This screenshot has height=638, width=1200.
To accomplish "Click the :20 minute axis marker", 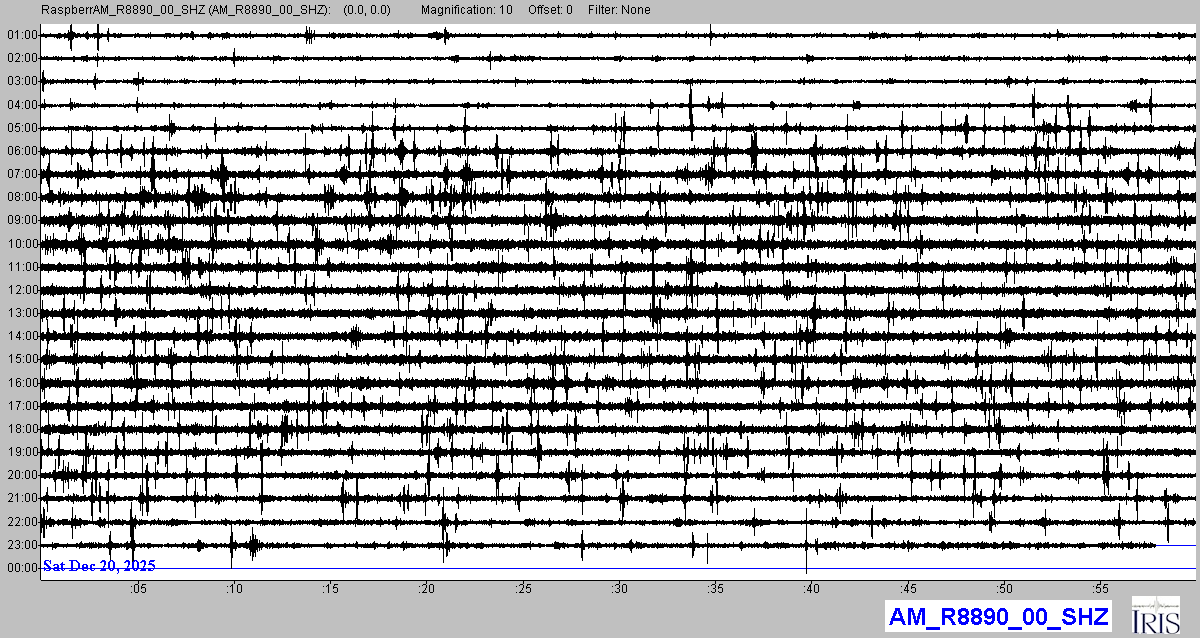I will pos(427,588).
